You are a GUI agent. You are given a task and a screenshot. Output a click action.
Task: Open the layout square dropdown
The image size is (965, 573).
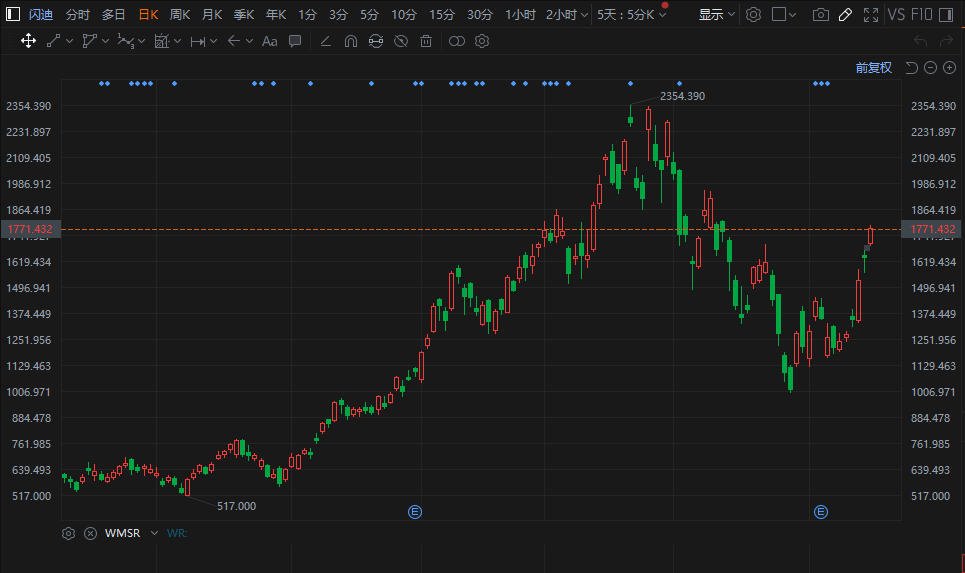click(783, 14)
